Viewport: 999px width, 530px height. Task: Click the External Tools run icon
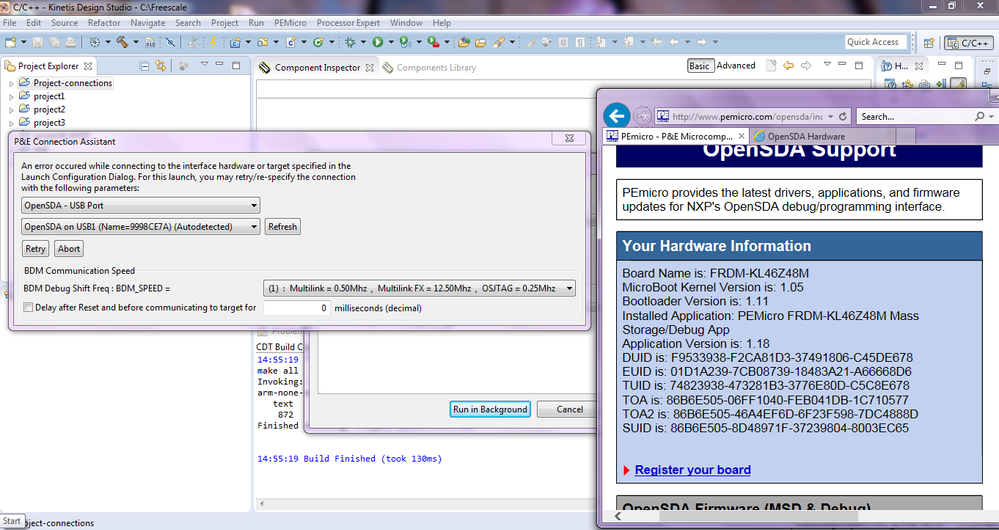click(433, 42)
